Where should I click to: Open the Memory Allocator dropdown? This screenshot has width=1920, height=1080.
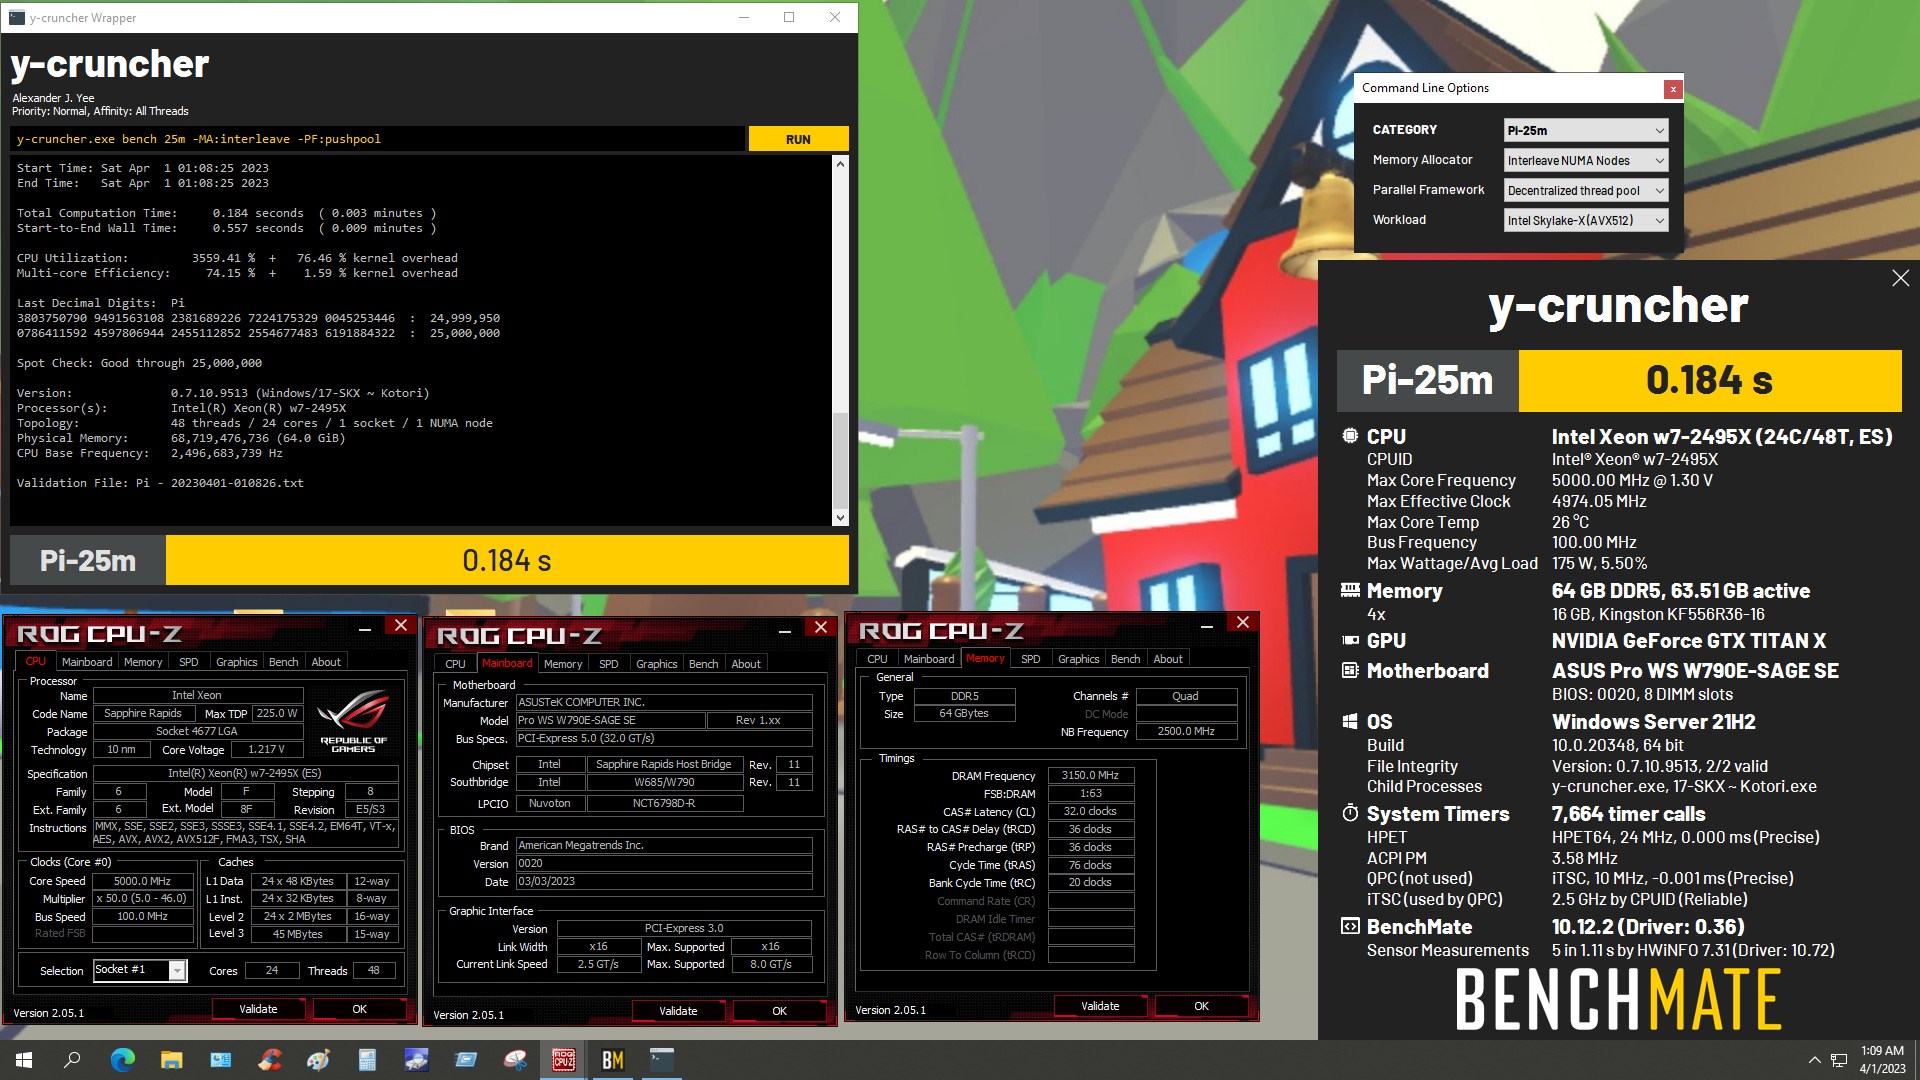click(x=1586, y=160)
